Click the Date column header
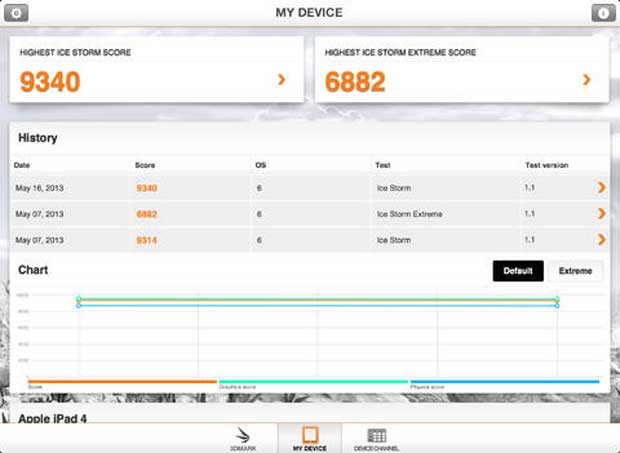Screen dimensions: 620x453 click(x=22, y=165)
